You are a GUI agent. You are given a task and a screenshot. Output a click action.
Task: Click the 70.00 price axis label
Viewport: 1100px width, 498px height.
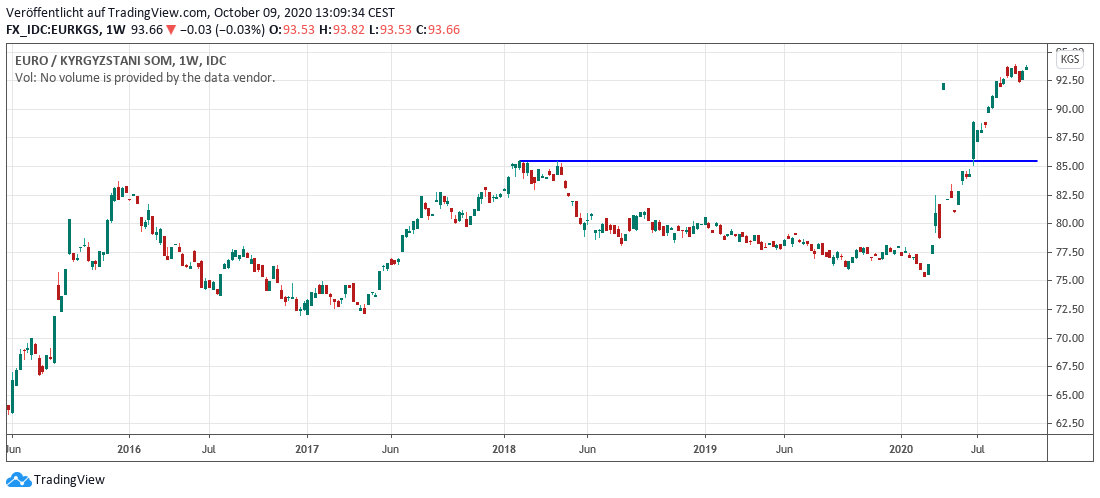pyautogui.click(x=1069, y=338)
